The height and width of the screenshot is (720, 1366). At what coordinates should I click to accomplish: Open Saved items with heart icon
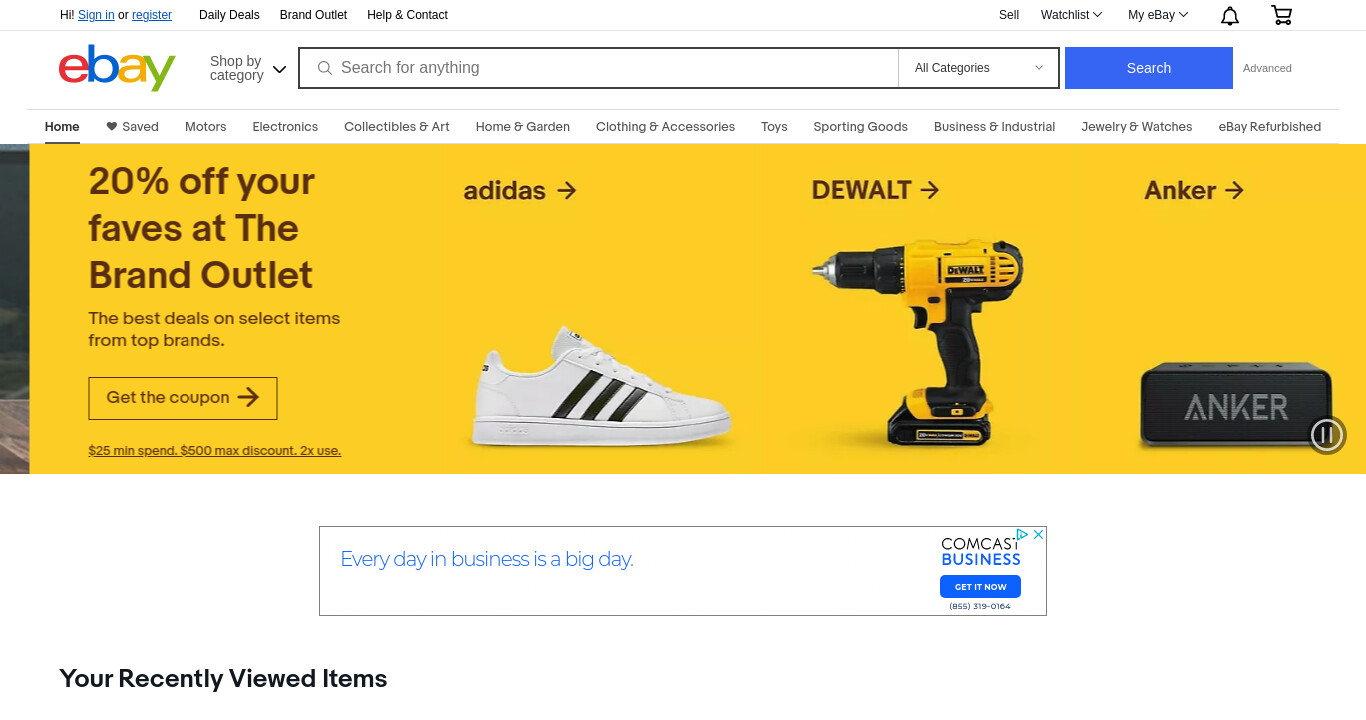click(x=132, y=127)
